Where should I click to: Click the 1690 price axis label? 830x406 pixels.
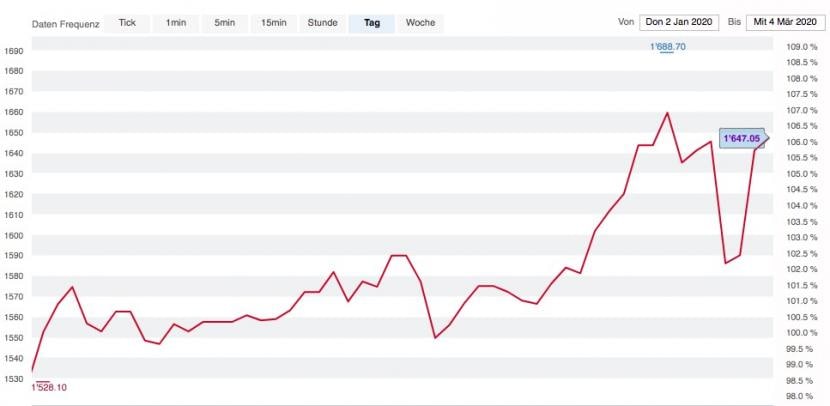(x=12, y=51)
